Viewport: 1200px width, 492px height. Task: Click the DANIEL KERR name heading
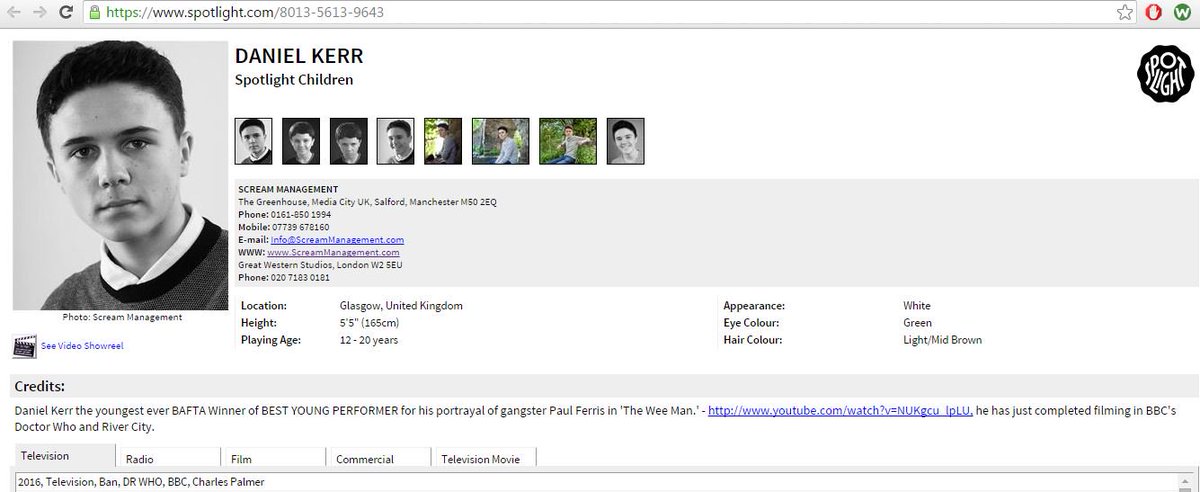[x=299, y=56]
